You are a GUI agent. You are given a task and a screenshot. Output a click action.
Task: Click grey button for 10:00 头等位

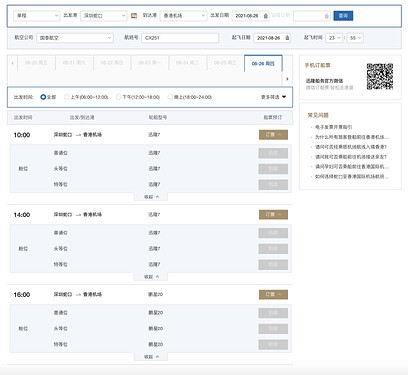click(x=273, y=169)
